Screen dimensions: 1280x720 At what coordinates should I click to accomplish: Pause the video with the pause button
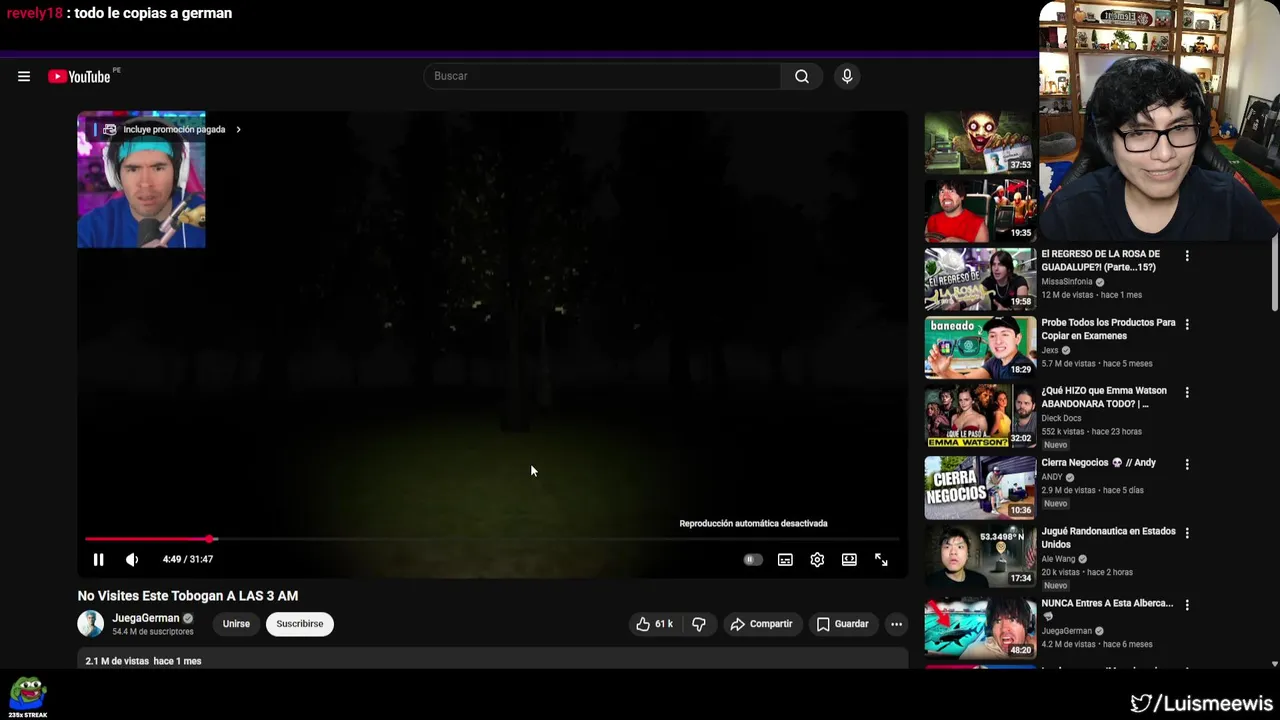(98, 560)
